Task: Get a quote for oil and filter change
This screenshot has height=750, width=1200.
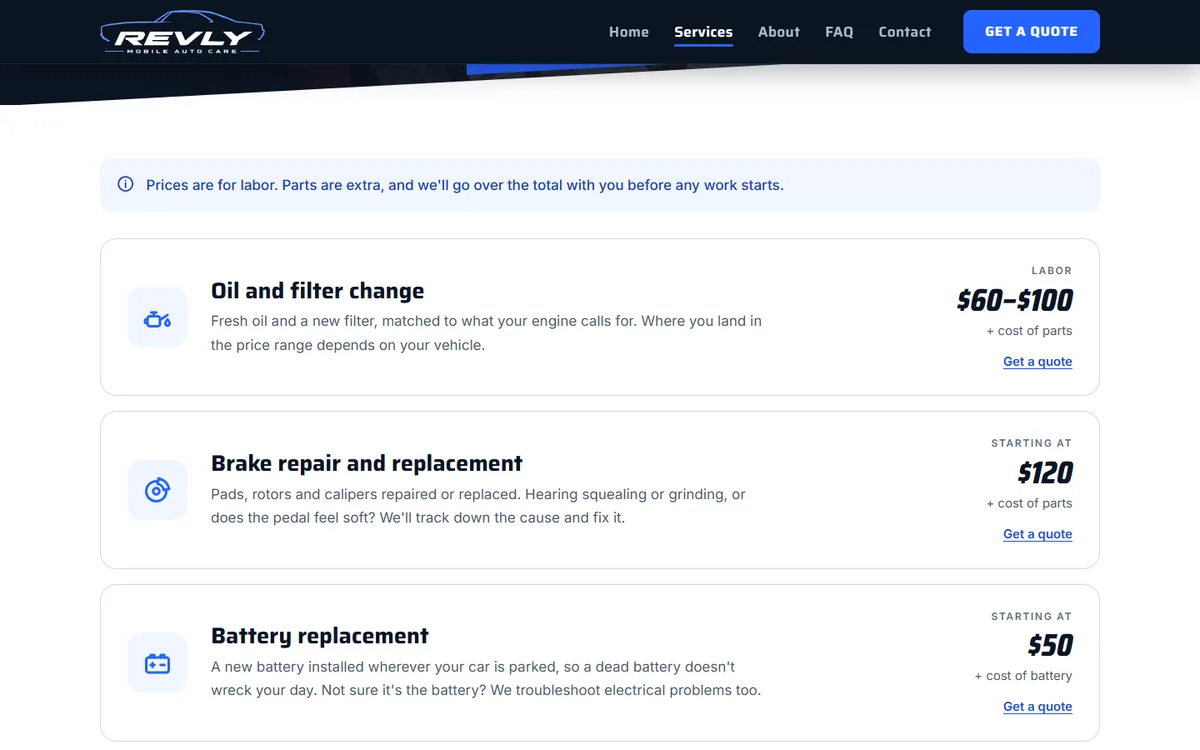Action: pos(1038,362)
